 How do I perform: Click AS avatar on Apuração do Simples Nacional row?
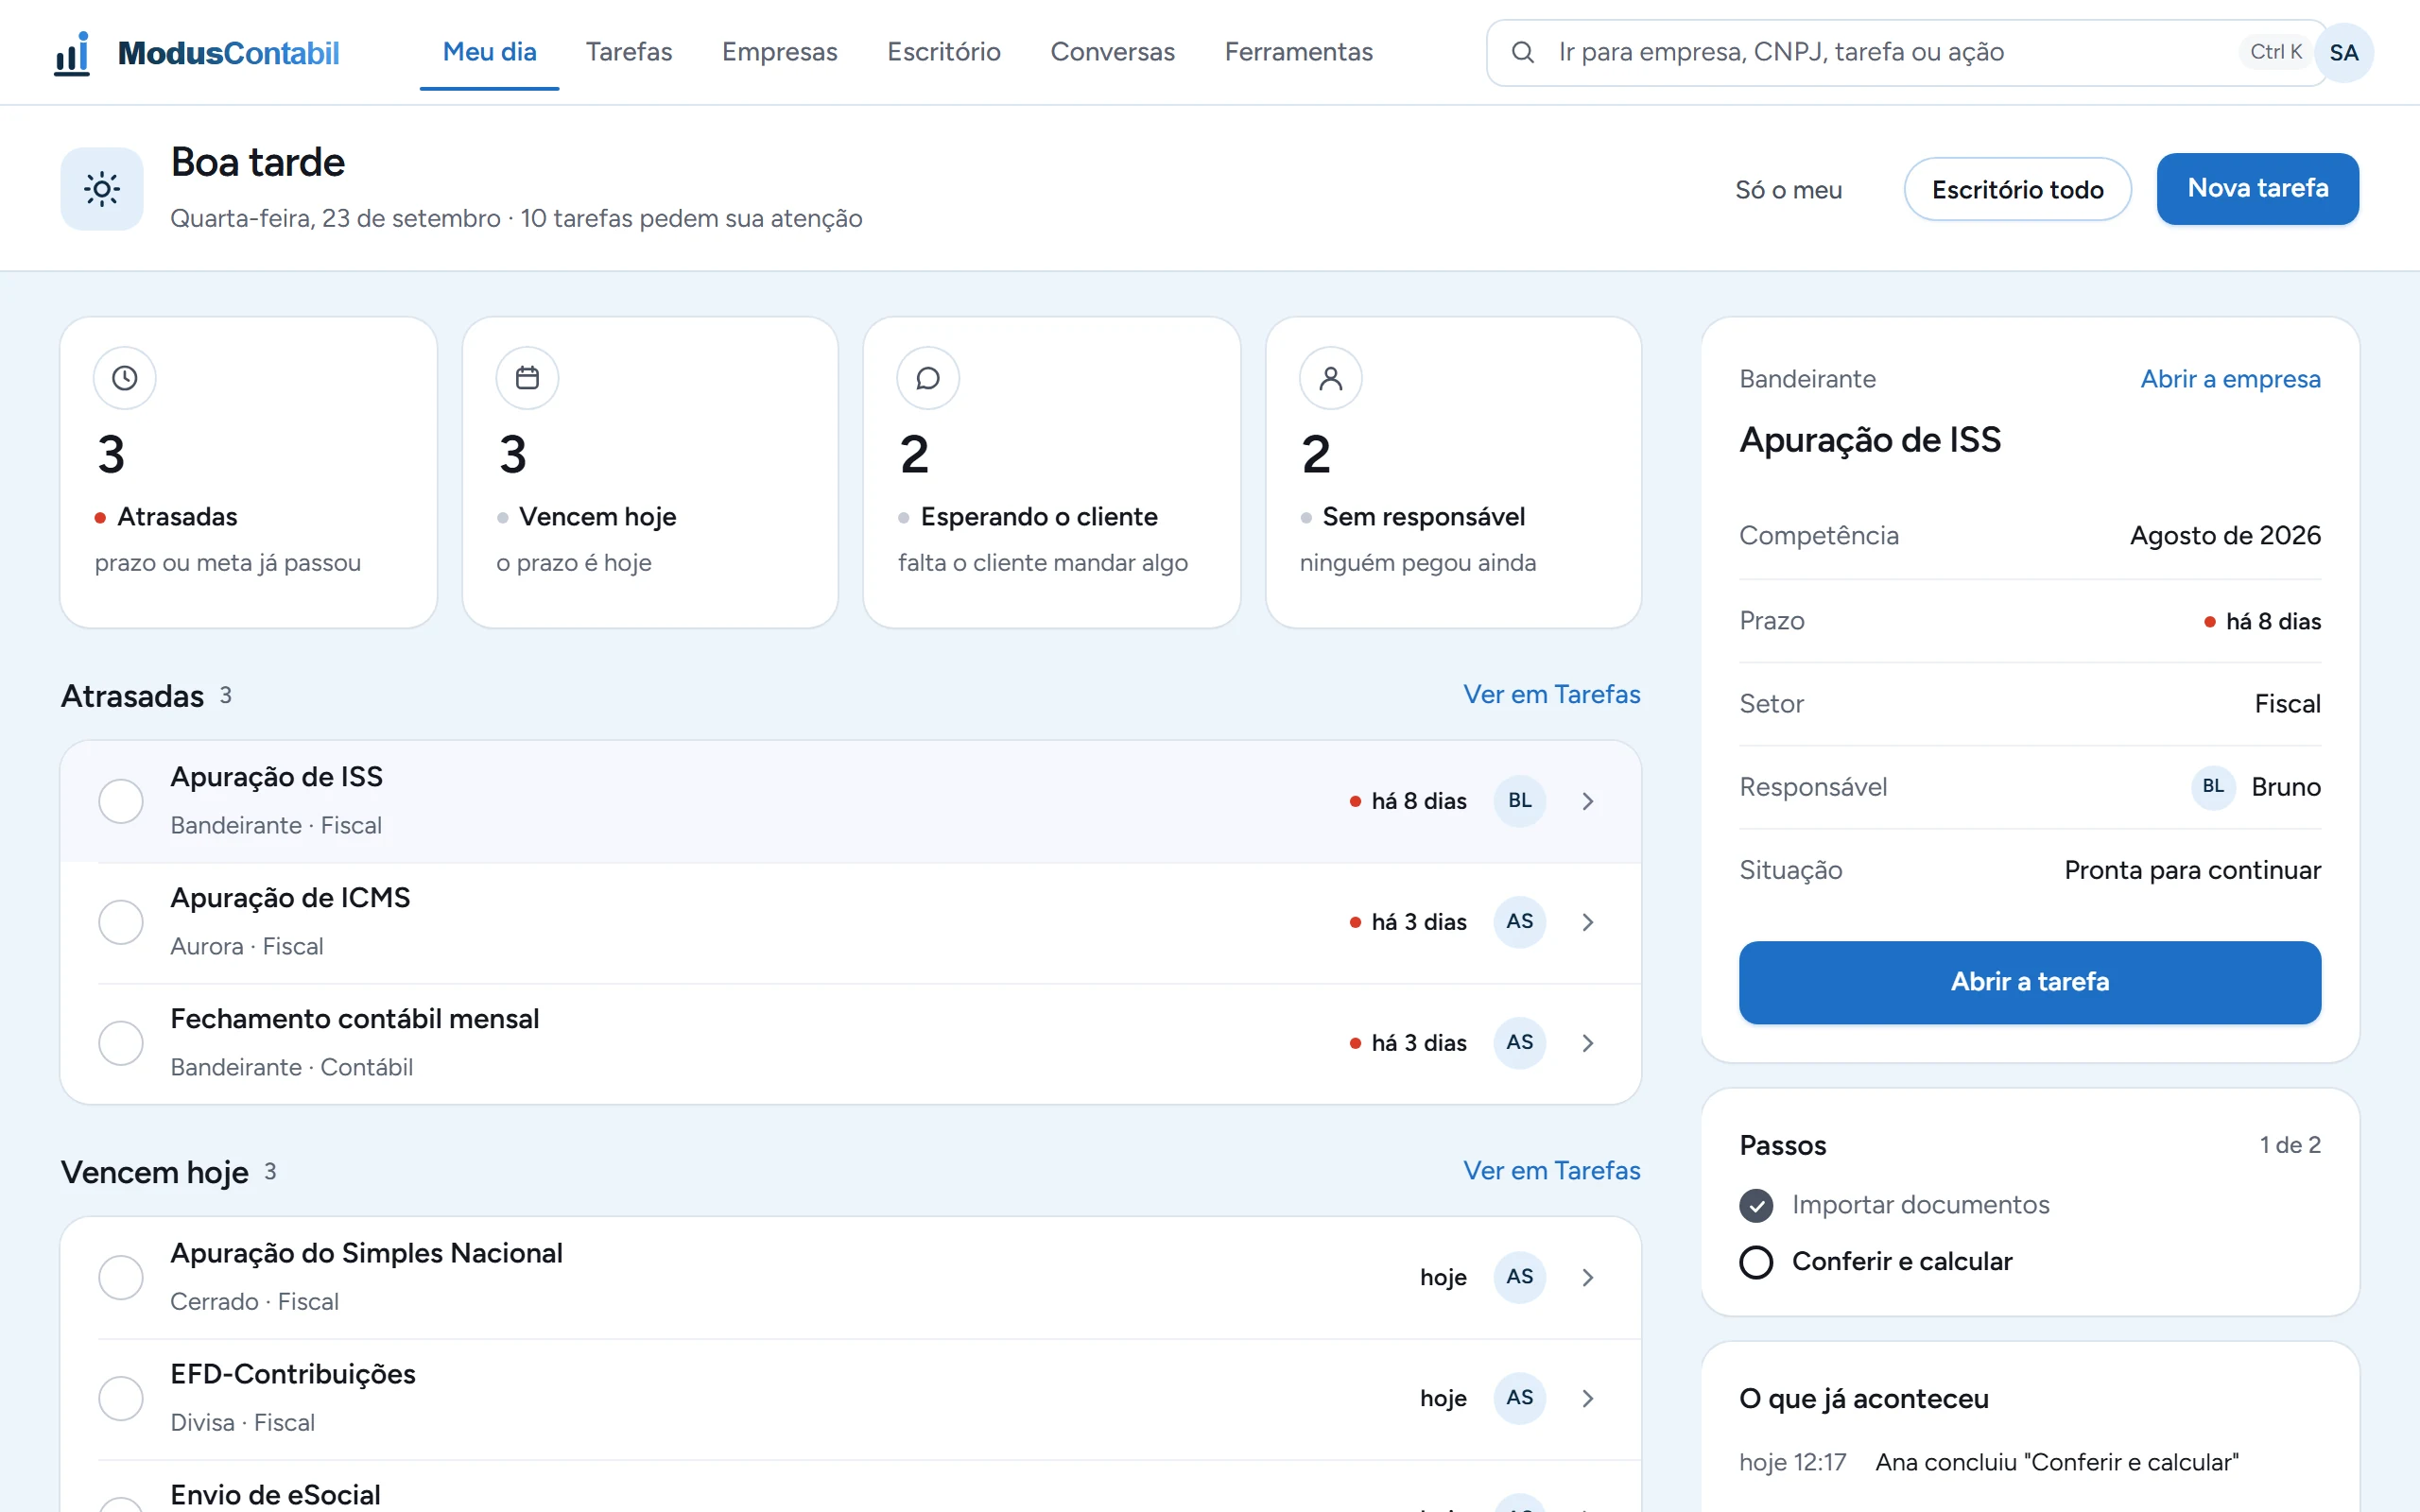point(1520,1277)
